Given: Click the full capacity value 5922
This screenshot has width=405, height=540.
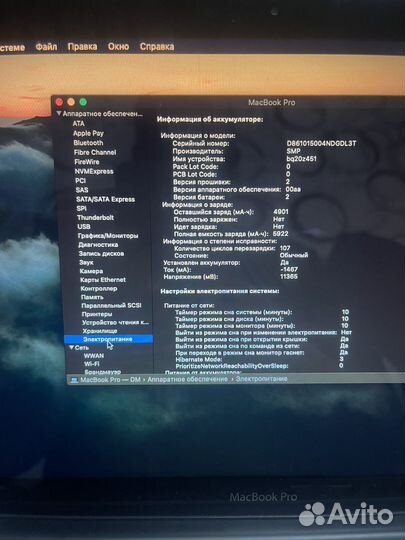Looking at the screenshot, I should coord(280,233).
